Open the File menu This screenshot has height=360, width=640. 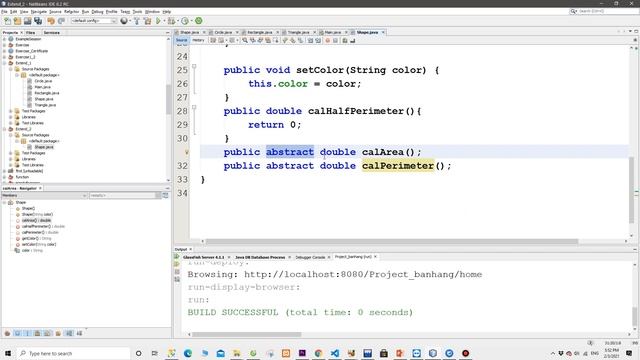tap(4, 12)
